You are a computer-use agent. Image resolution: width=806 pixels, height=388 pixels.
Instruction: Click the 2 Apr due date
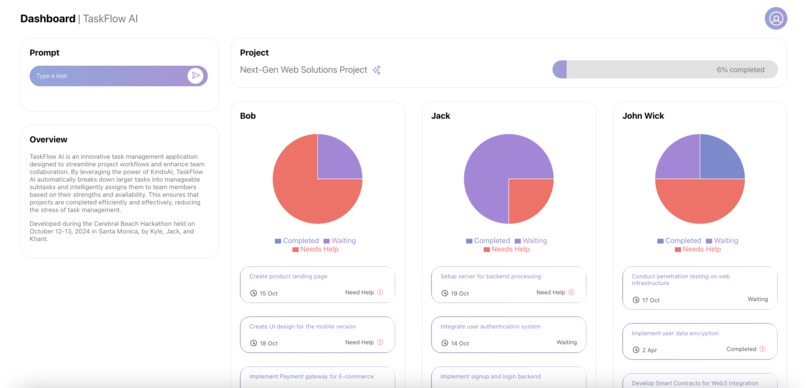(650, 350)
